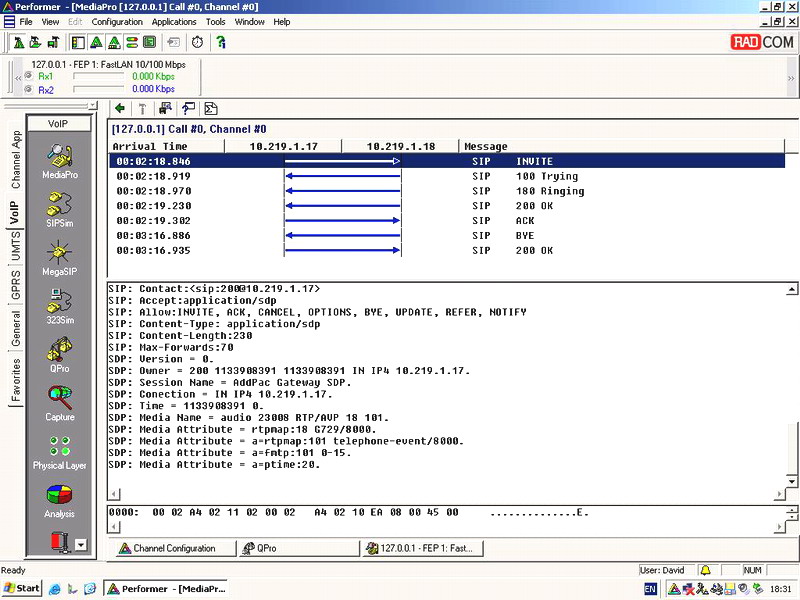Image resolution: width=800 pixels, height=600 pixels.
Task: Click the first main toolbar triangle icon
Action: pyautogui.click(x=19, y=42)
